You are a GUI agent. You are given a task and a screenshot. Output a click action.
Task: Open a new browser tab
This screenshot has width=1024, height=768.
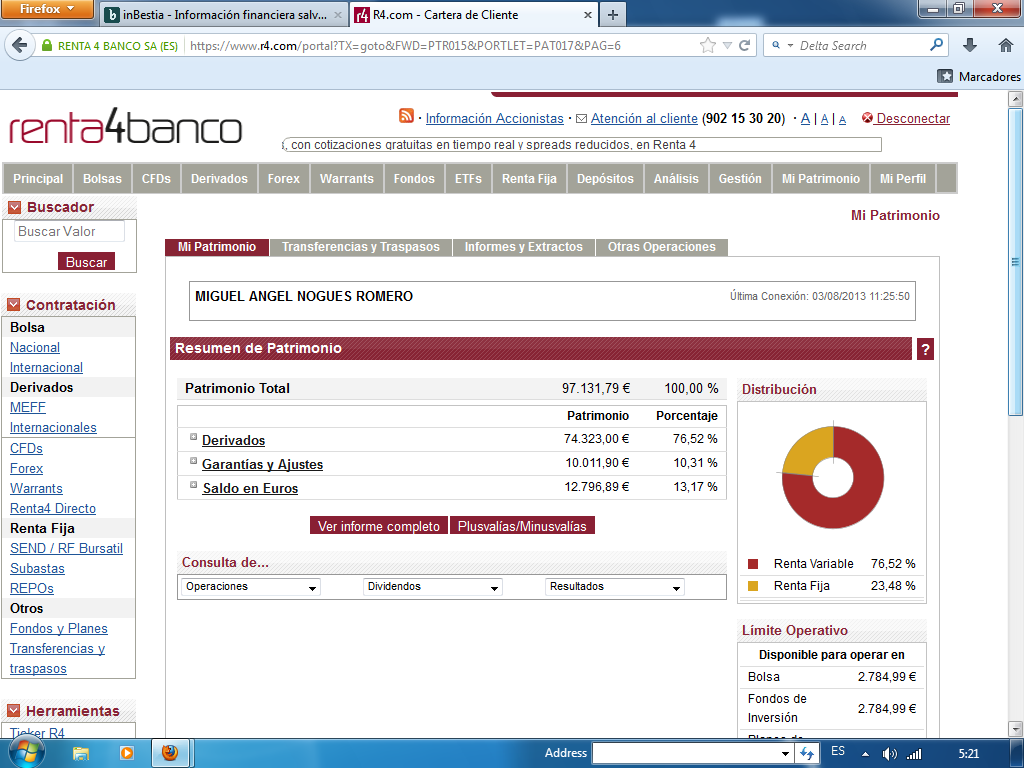(613, 14)
